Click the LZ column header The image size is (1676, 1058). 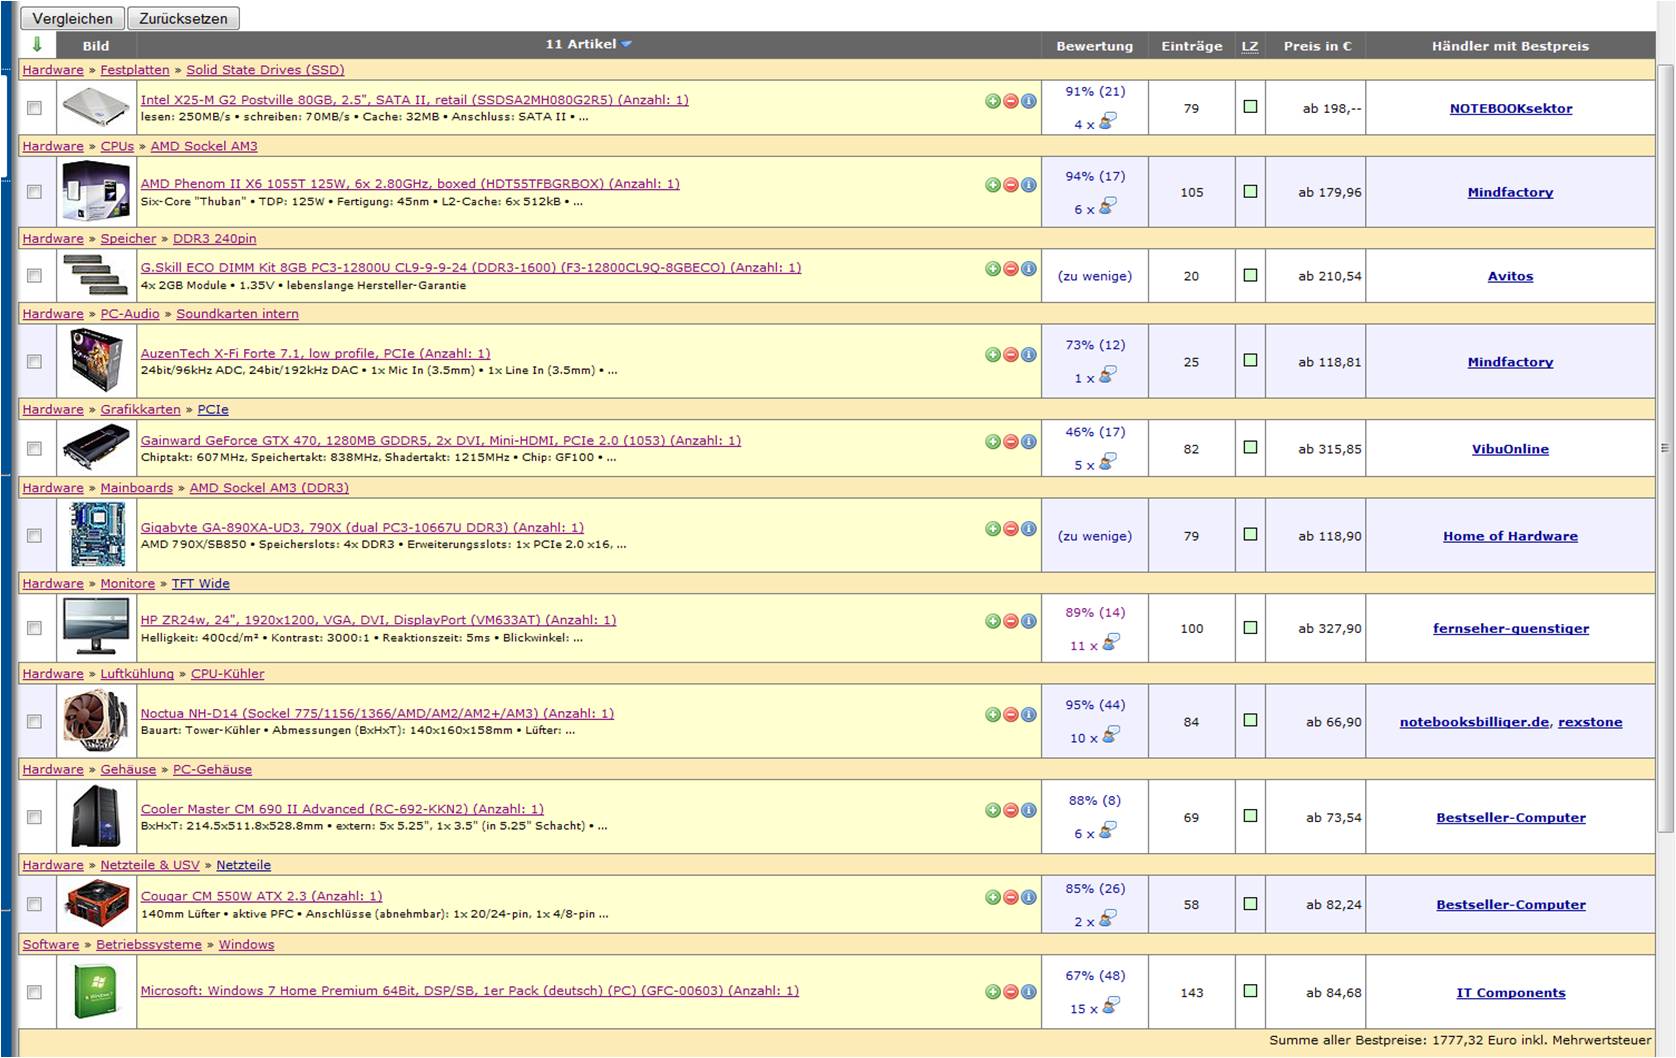coord(1250,46)
